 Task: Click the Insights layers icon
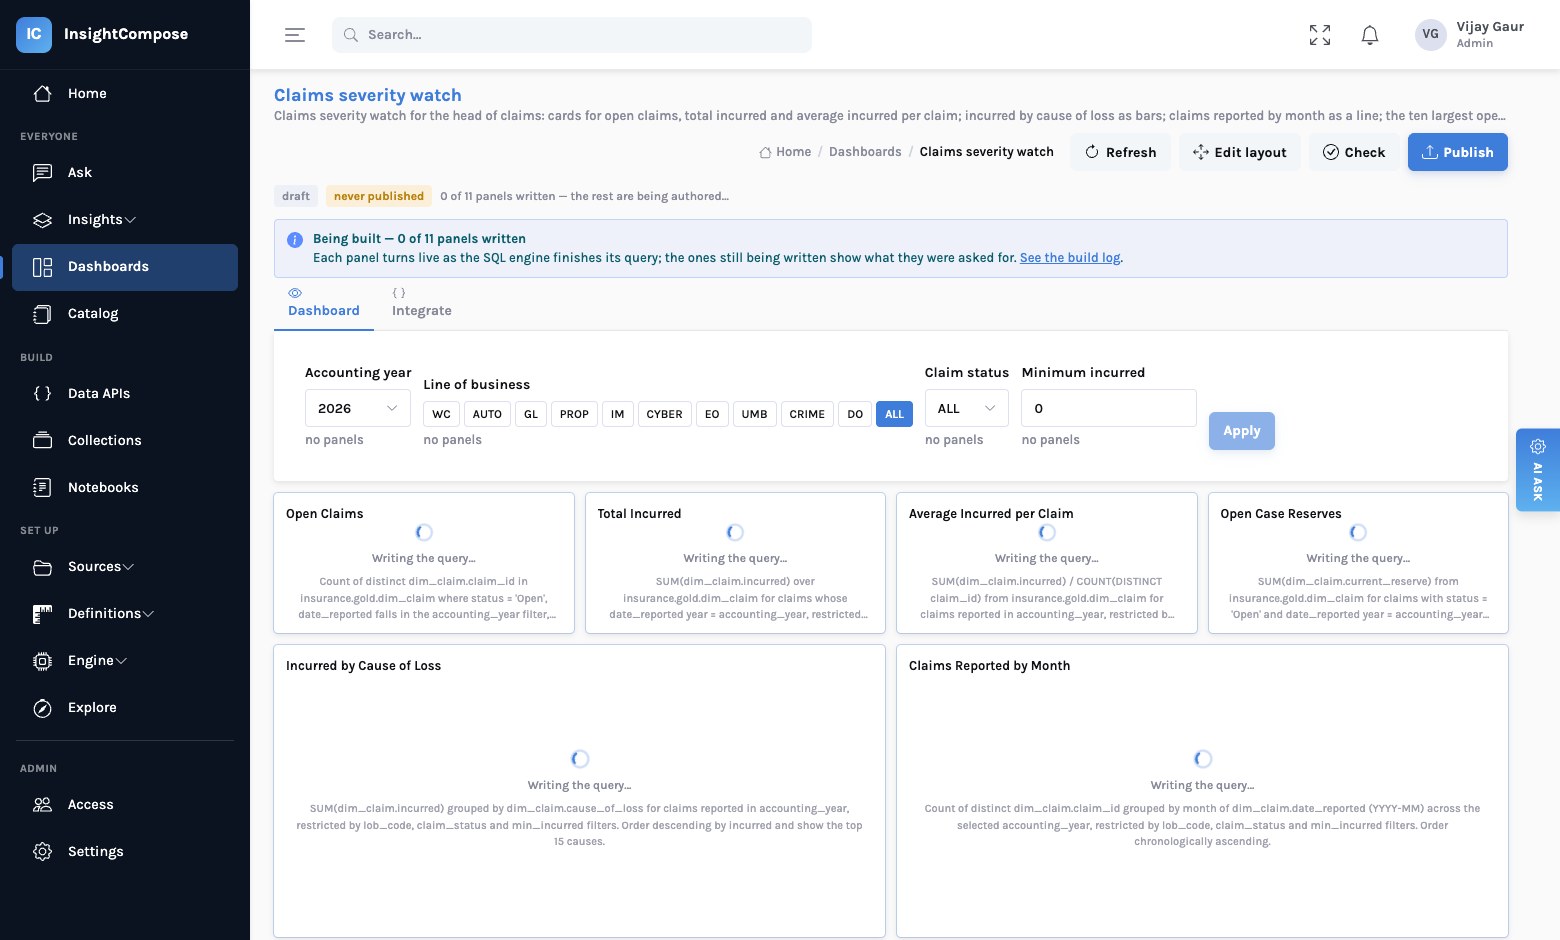point(42,219)
